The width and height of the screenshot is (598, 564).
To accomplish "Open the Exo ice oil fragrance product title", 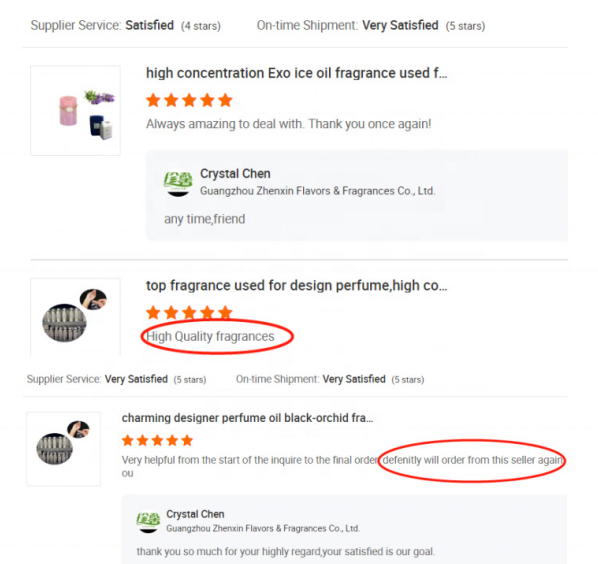I will point(296,73).
